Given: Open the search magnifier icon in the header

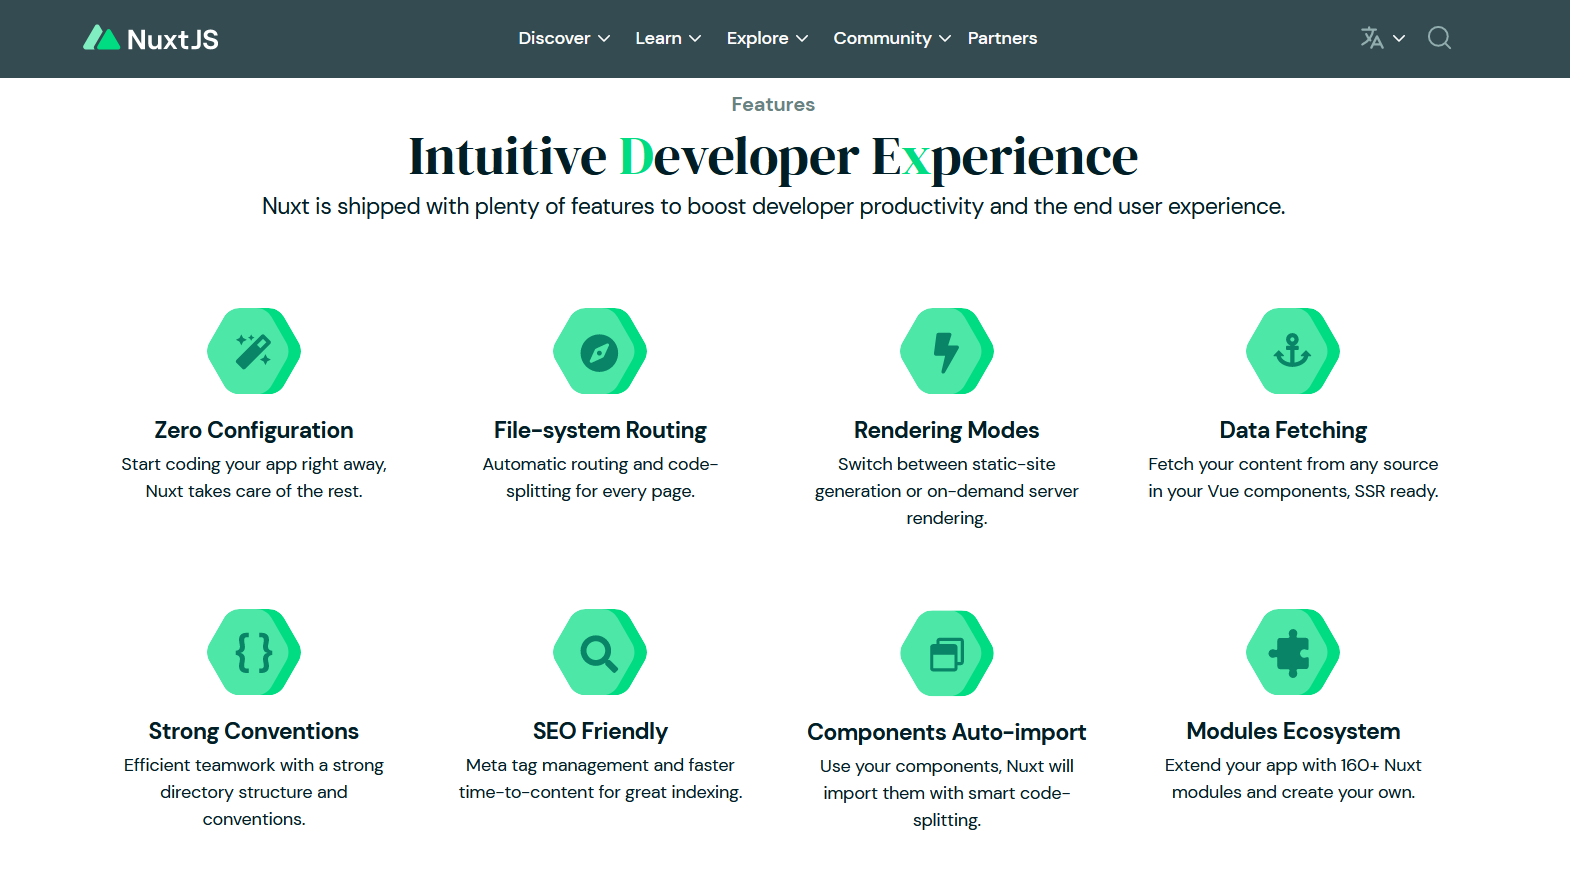Looking at the screenshot, I should pyautogui.click(x=1439, y=38).
